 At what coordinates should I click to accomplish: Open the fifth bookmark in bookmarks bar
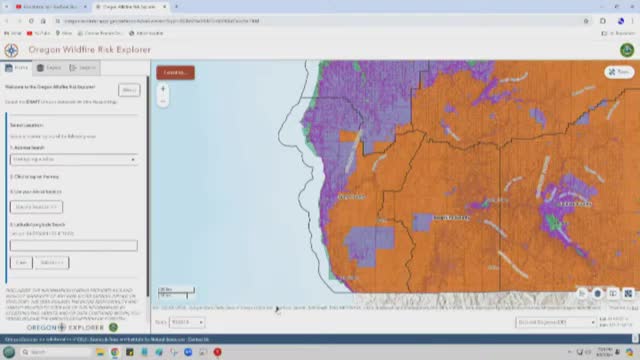point(146,33)
